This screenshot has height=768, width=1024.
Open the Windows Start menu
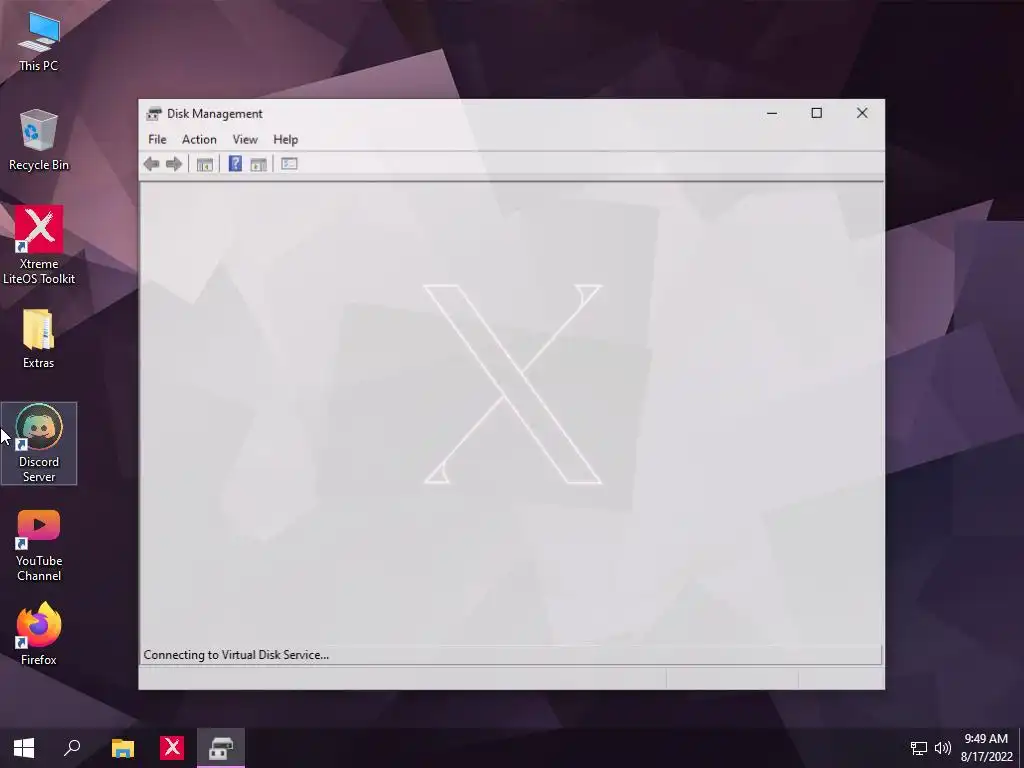coord(24,748)
